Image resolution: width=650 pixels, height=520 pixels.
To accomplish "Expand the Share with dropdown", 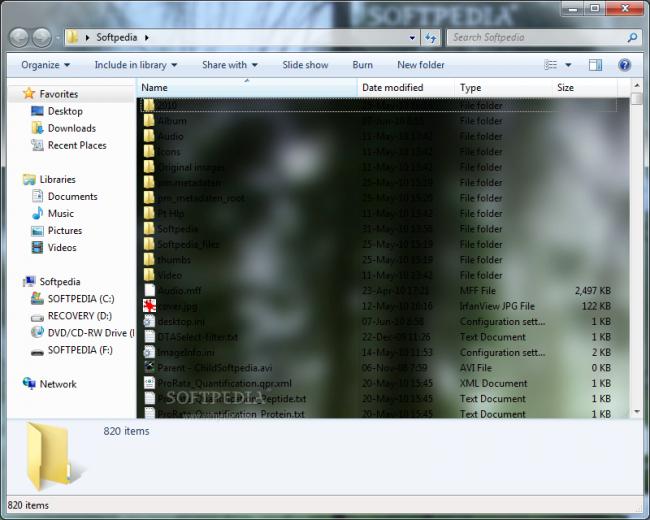I will coord(230,65).
